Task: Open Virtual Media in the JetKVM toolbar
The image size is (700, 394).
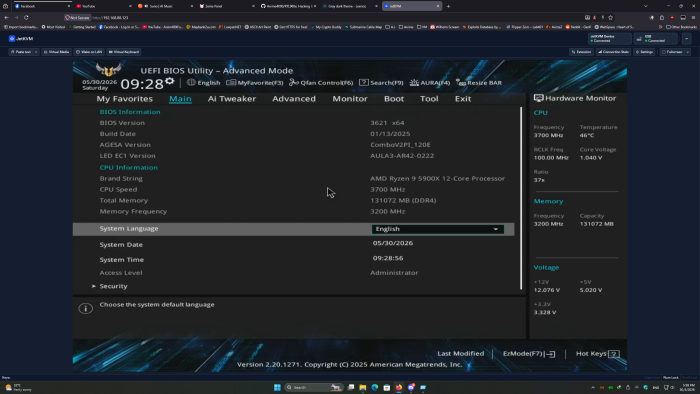Action: 56,52
